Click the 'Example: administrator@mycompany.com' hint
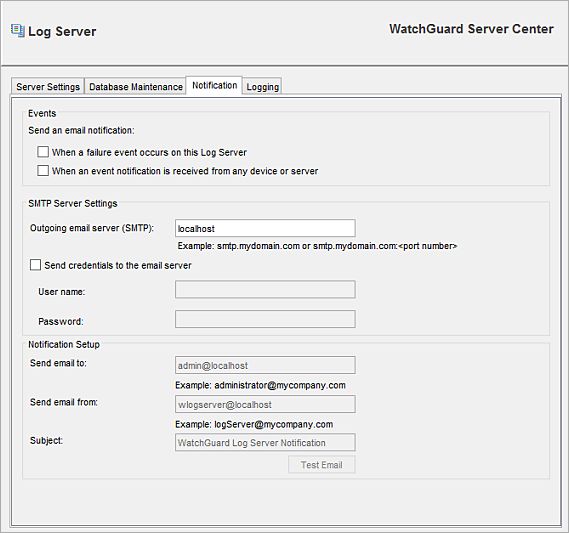Screen dimensions: 569x533 click(260, 385)
